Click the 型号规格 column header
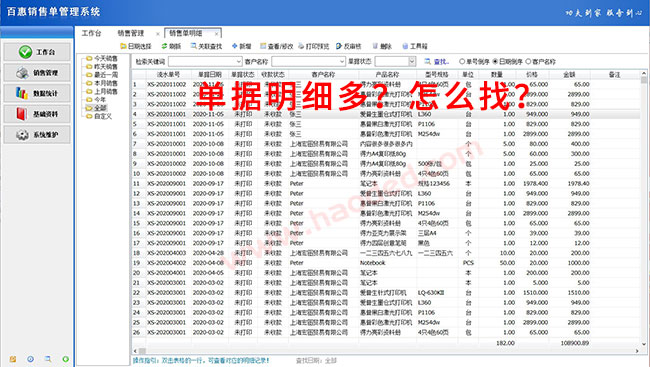Screen dimensions: 650x367 click(x=437, y=75)
